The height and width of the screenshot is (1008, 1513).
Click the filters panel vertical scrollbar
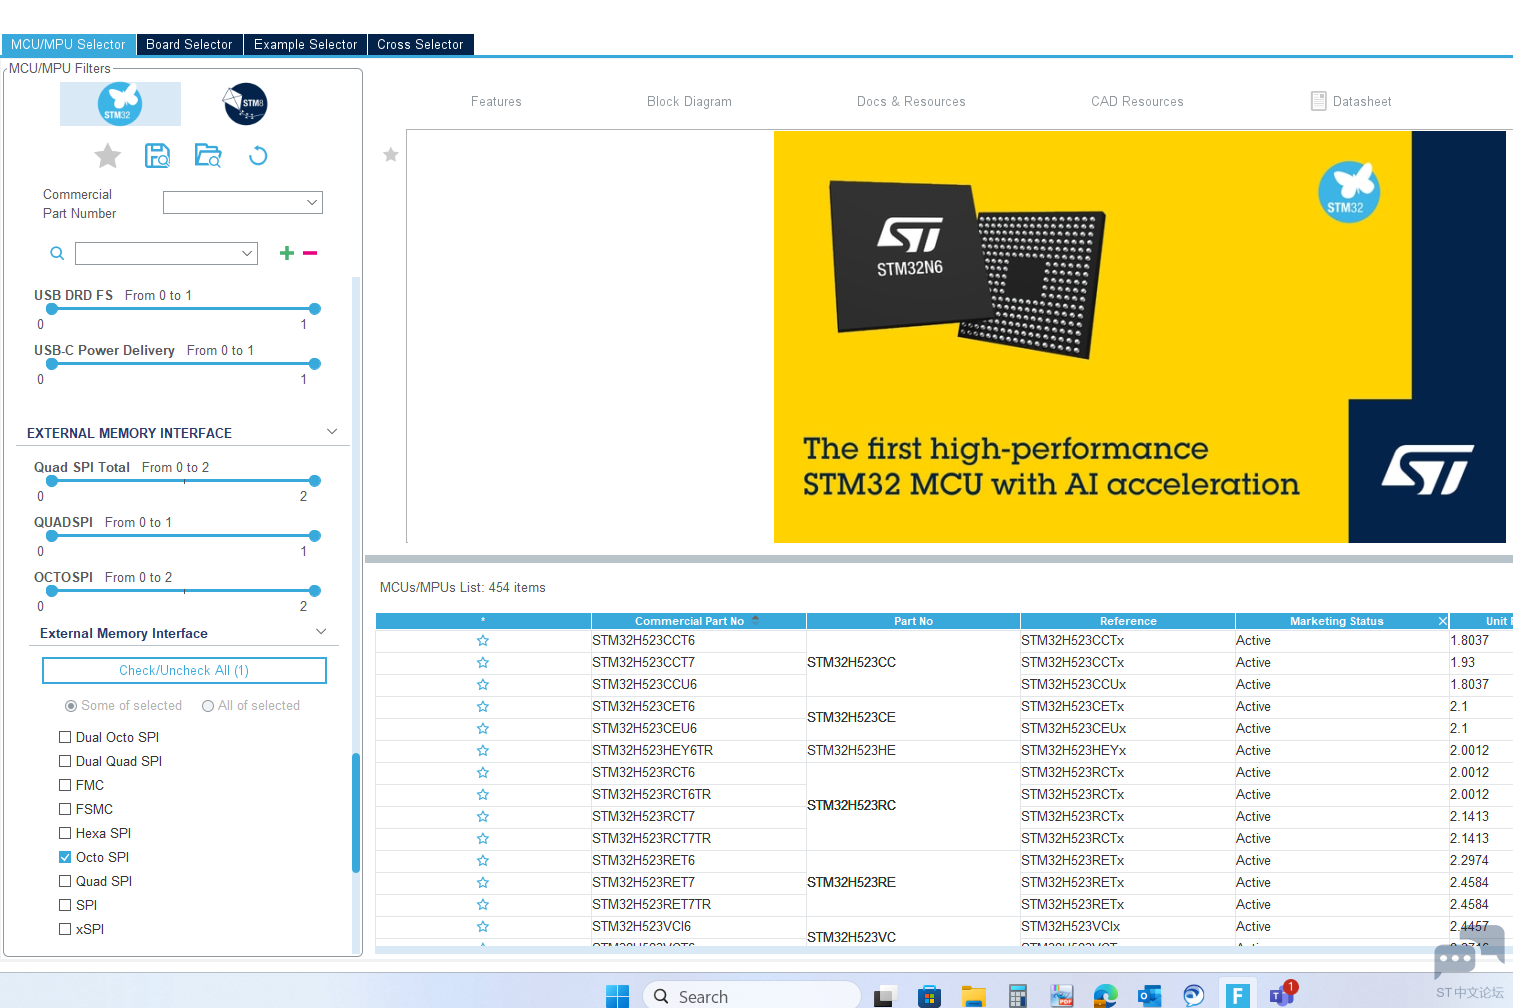point(356,812)
